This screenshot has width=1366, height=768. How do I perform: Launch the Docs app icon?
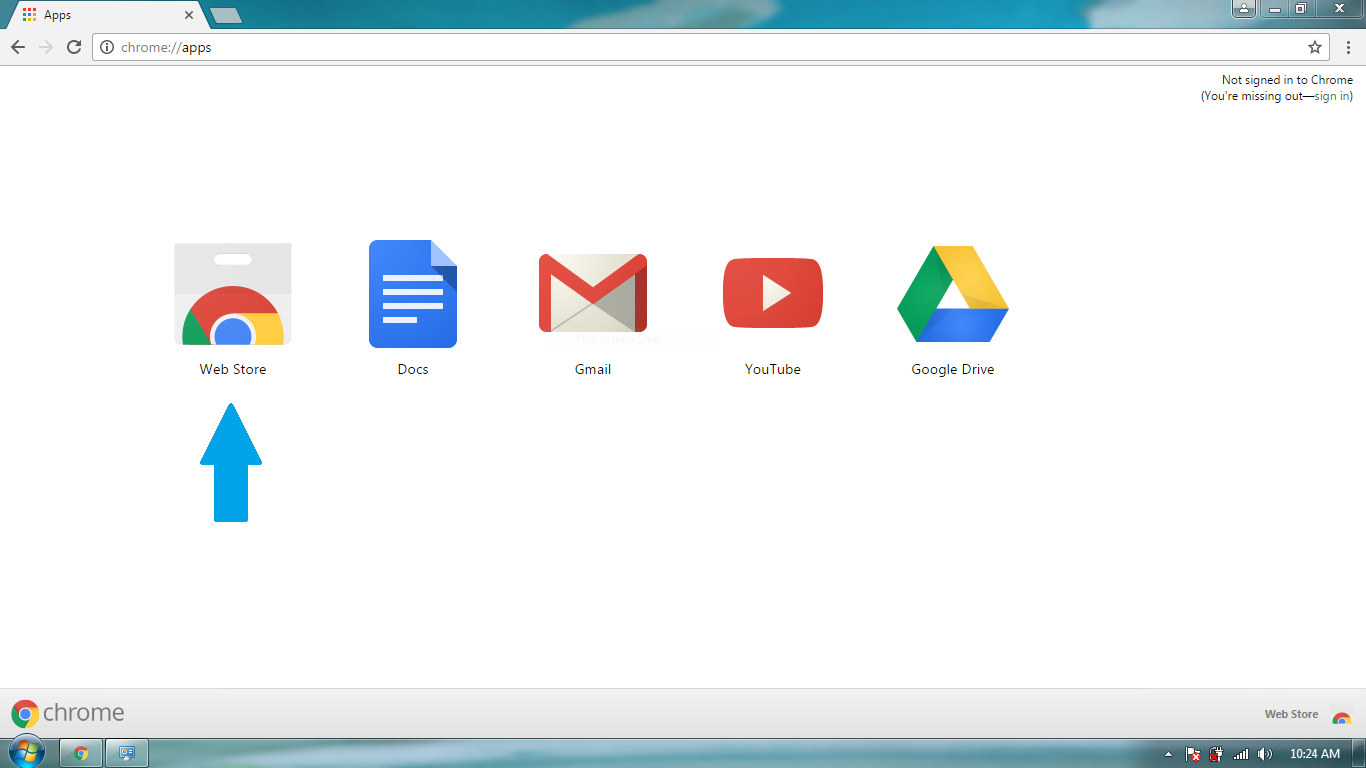(x=413, y=294)
